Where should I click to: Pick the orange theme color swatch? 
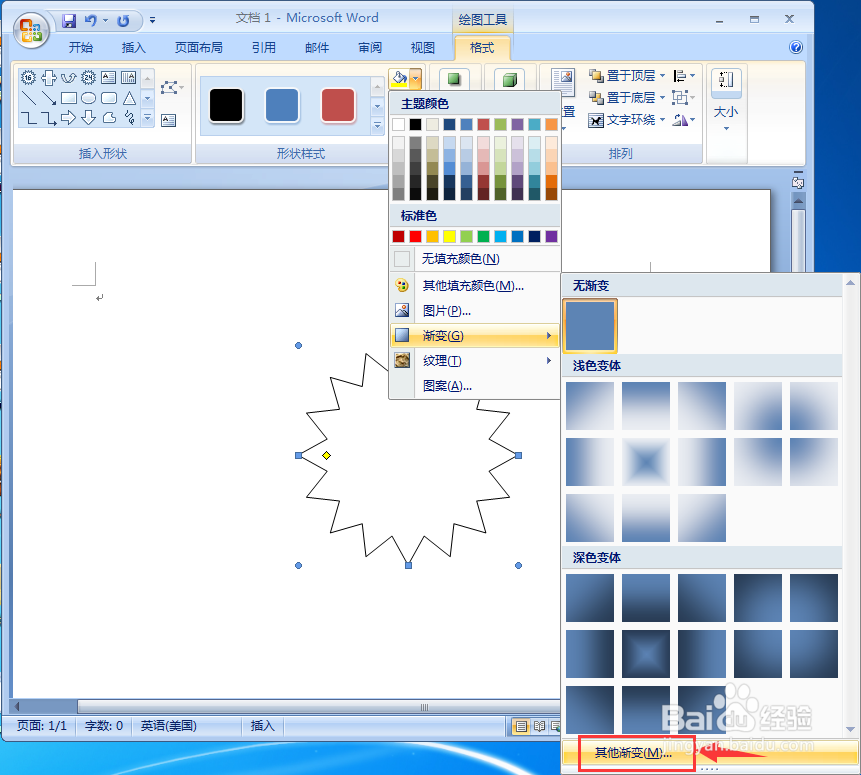click(551, 124)
